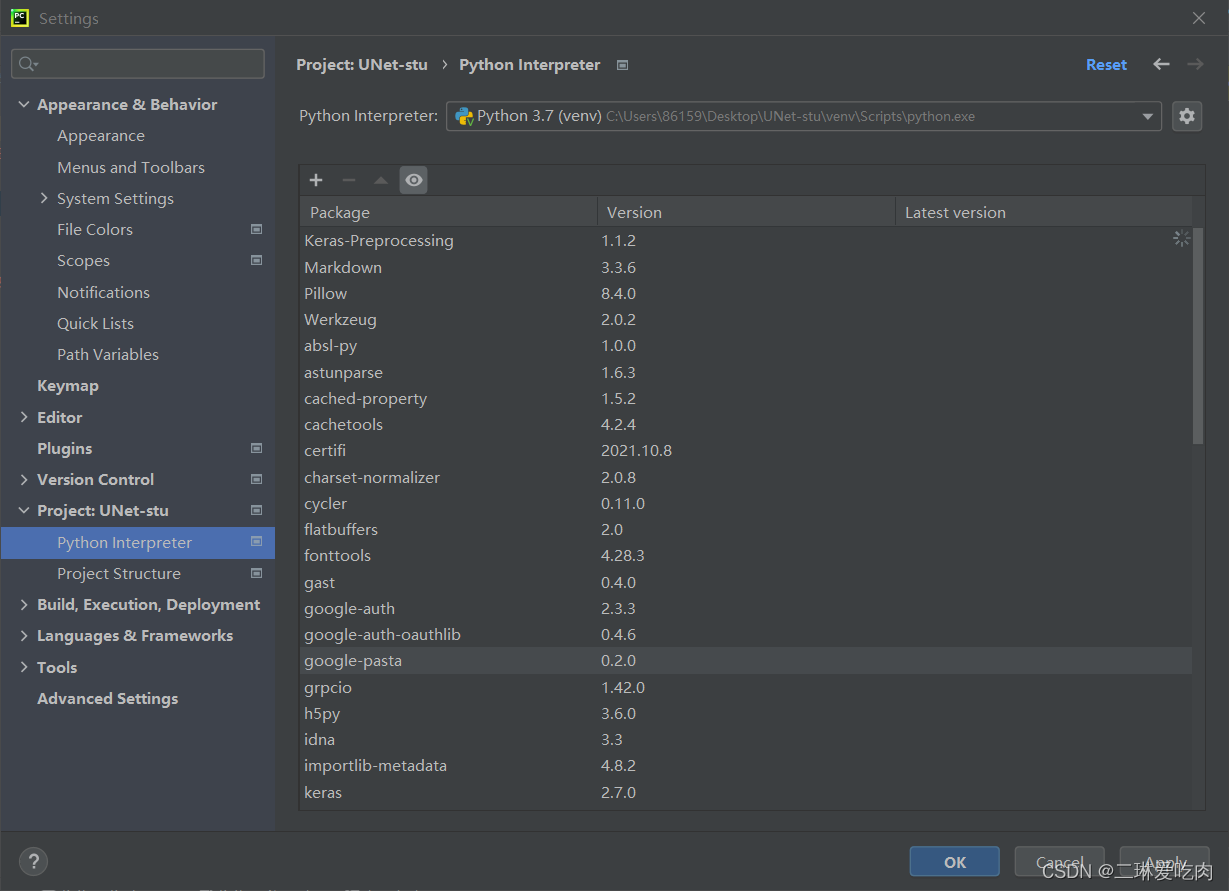Close the Settings dialog window

pyautogui.click(x=1199, y=18)
